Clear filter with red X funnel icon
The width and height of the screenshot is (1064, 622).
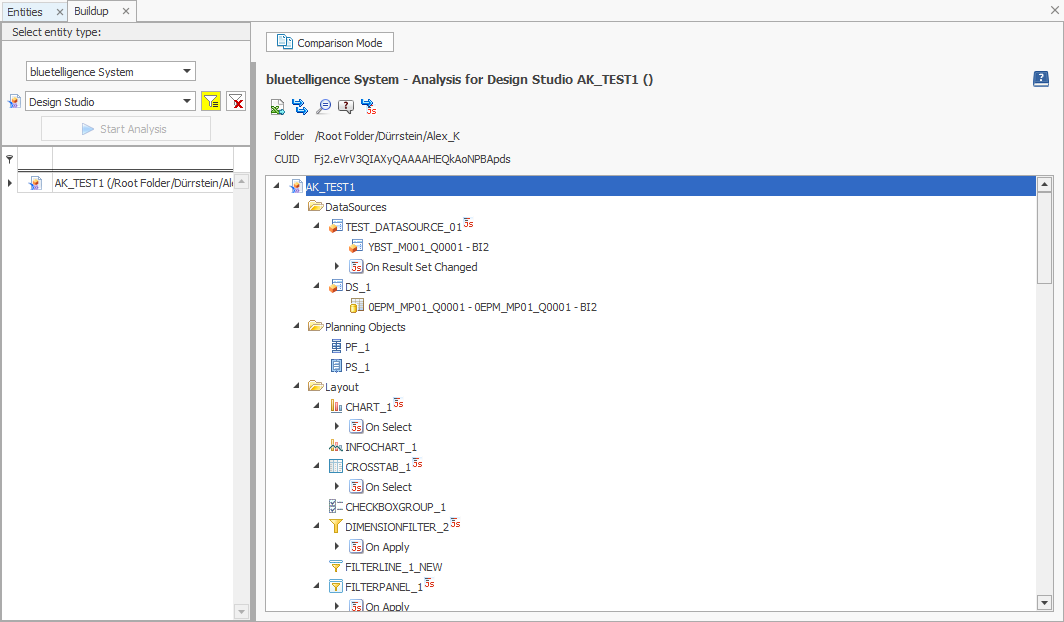[x=236, y=101]
